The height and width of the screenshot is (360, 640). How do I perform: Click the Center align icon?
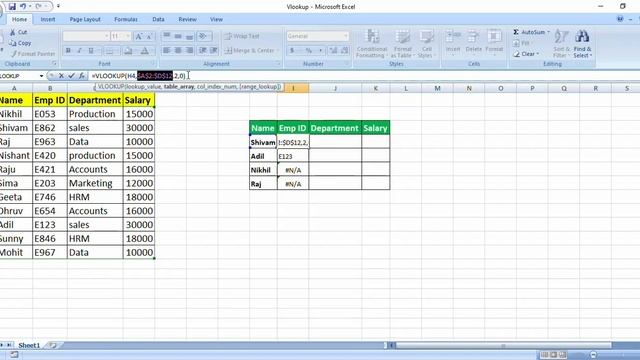pyautogui.click(x=178, y=50)
